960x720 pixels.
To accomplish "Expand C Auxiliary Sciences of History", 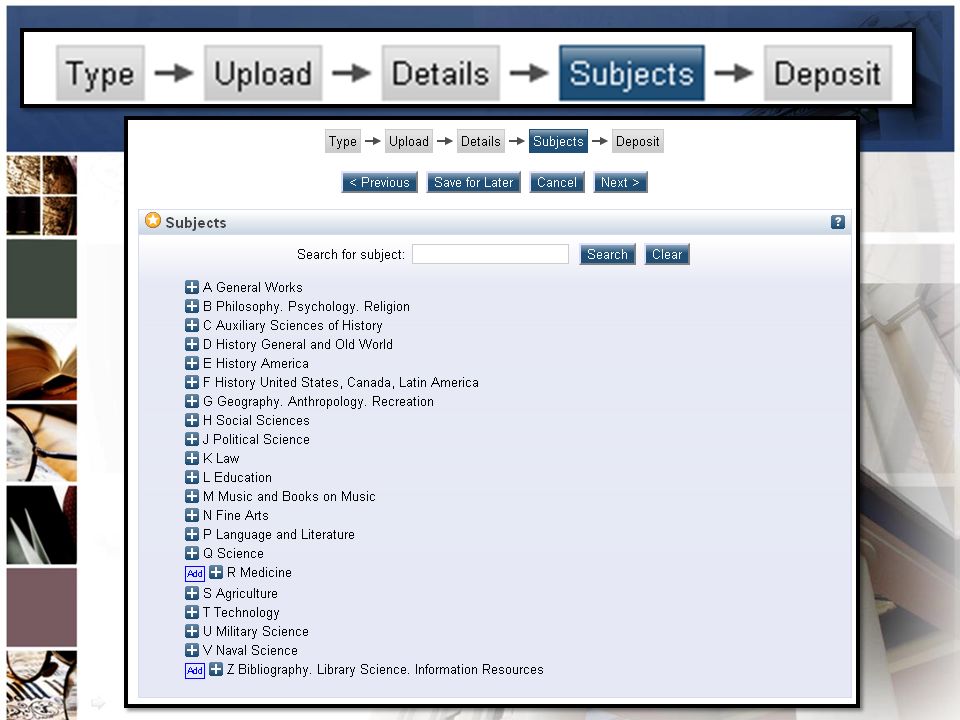I will coord(192,325).
